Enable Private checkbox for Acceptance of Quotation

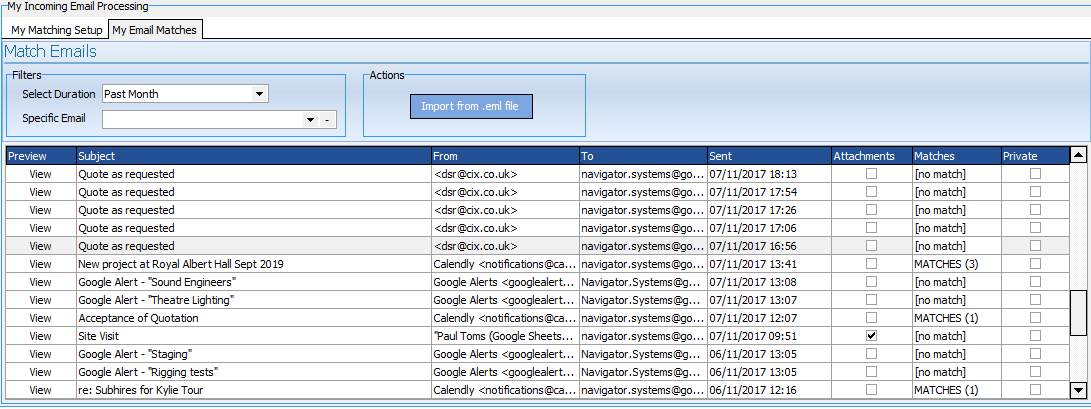tap(1035, 318)
